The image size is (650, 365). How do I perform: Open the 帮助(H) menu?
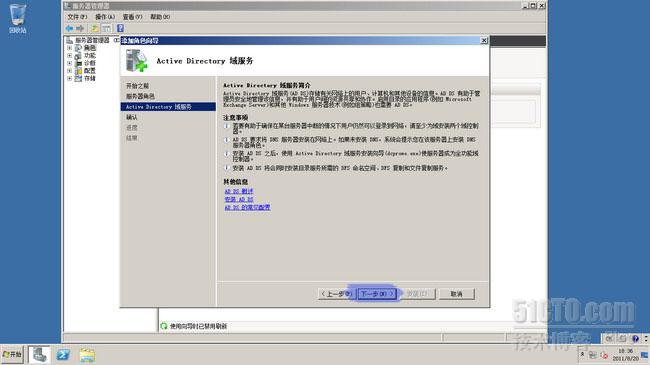click(x=160, y=17)
